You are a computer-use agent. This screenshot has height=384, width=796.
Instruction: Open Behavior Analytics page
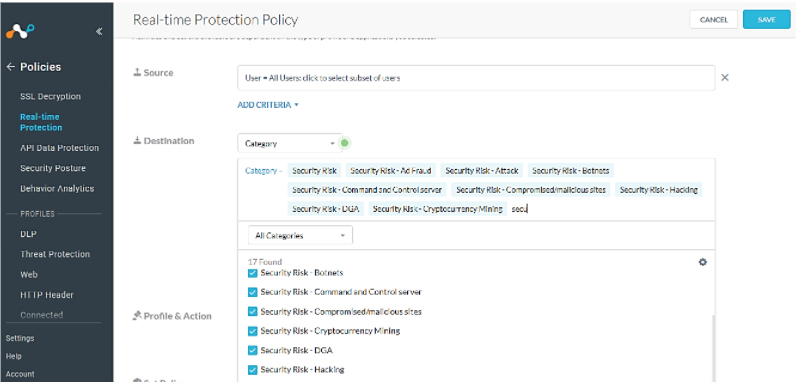(x=57, y=188)
